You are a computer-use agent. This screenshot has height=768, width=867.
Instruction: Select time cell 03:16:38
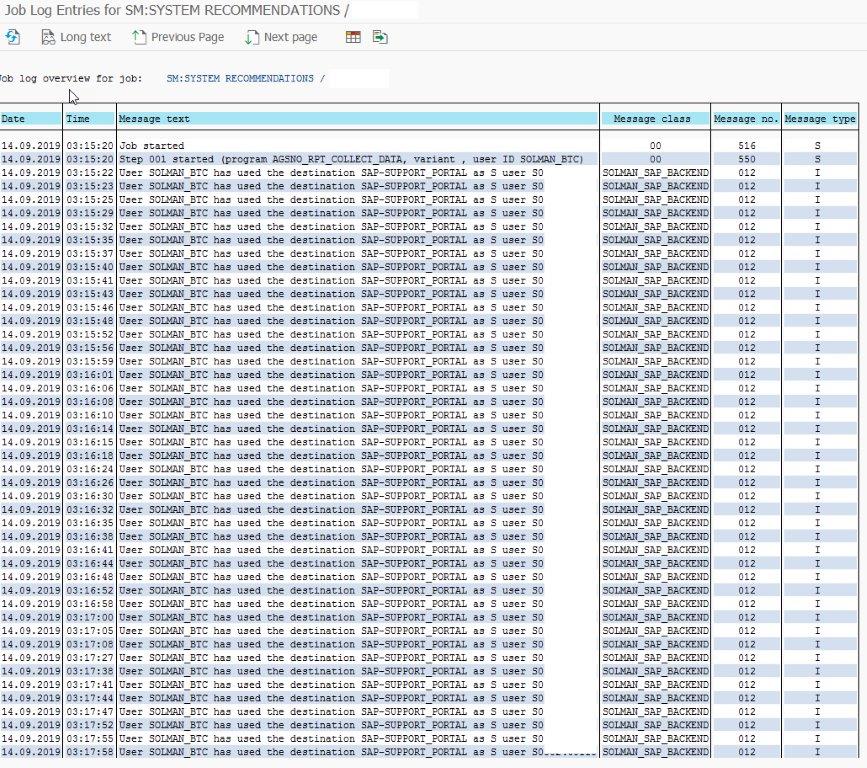(90, 537)
